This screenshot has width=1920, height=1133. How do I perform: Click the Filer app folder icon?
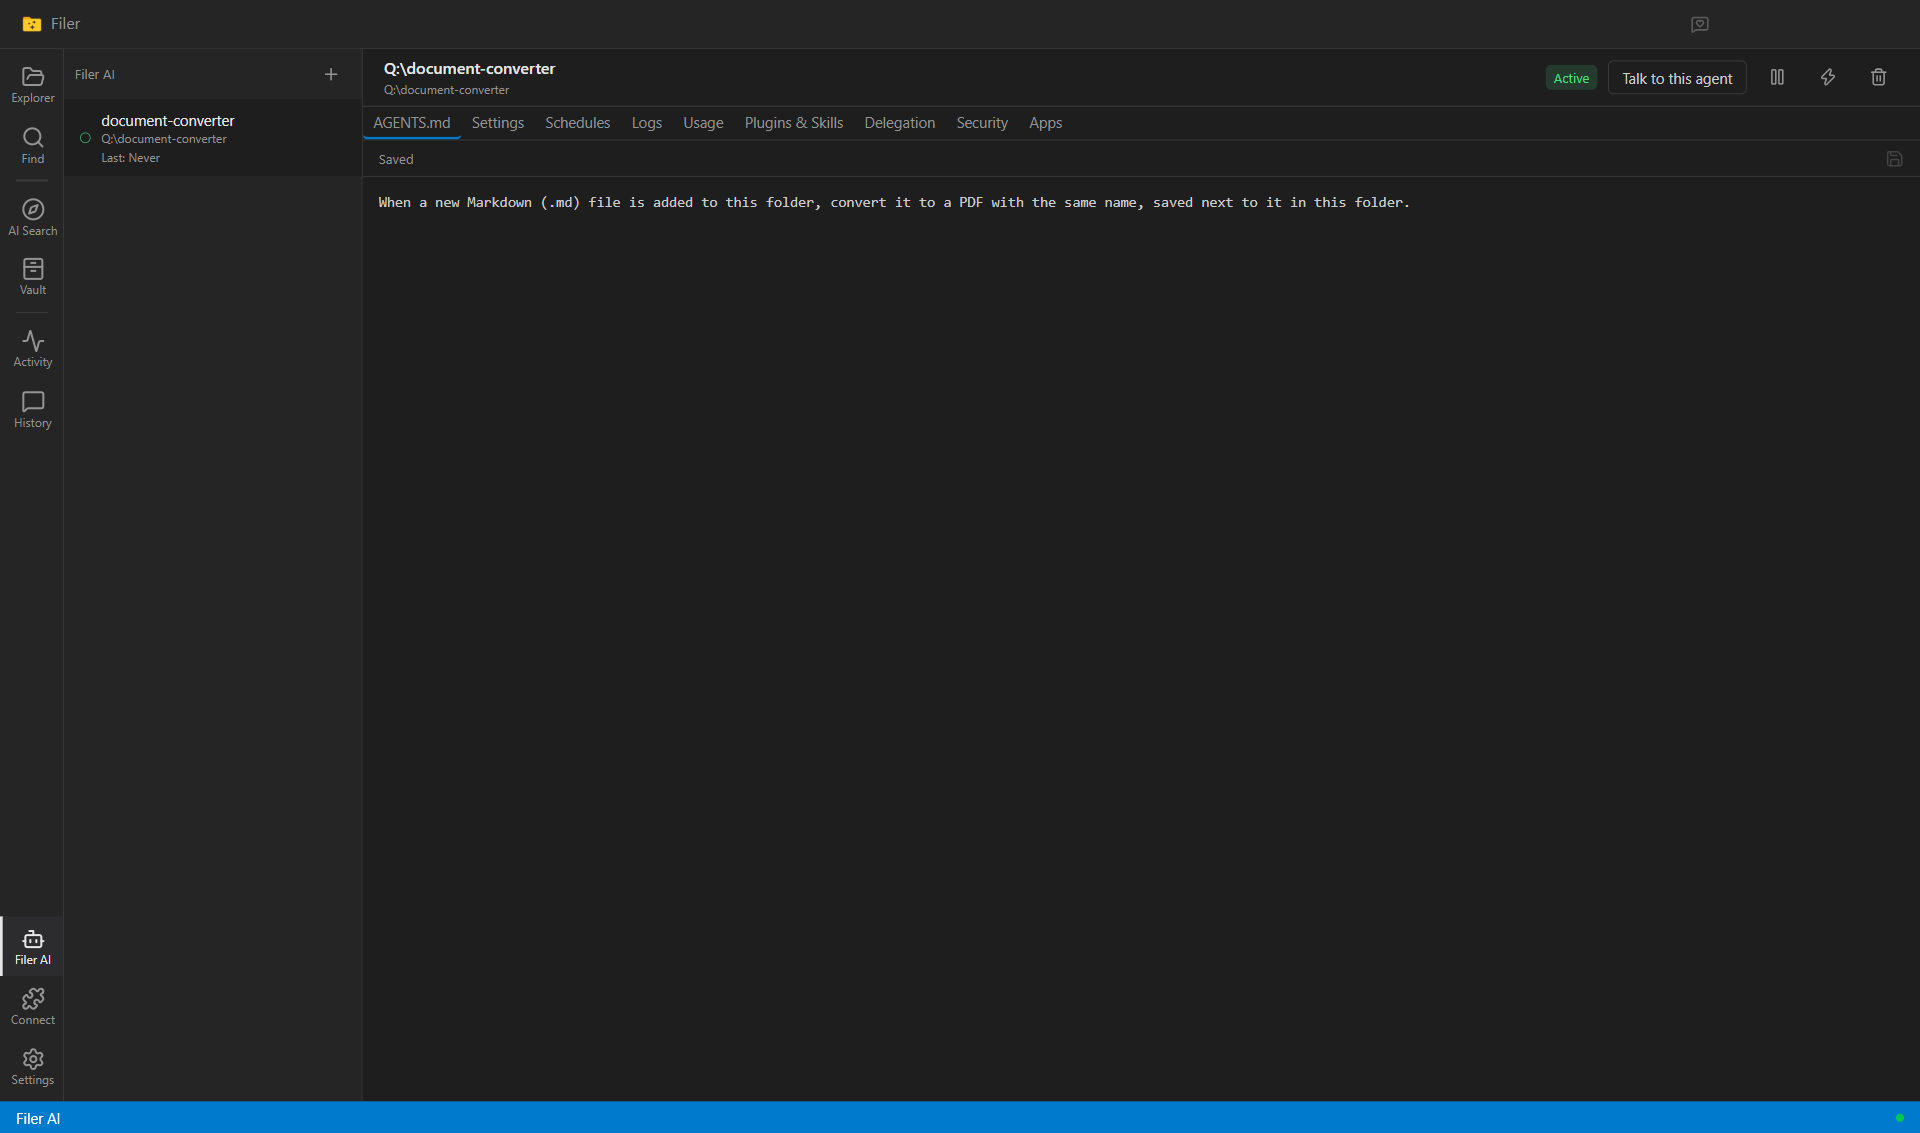(x=32, y=24)
